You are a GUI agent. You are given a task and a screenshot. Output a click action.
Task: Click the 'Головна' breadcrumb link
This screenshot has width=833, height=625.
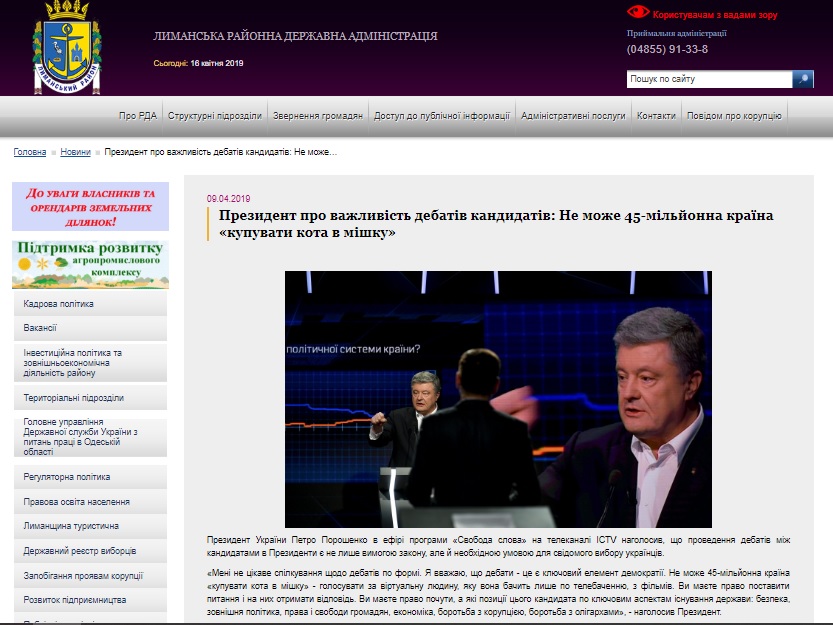coord(30,153)
